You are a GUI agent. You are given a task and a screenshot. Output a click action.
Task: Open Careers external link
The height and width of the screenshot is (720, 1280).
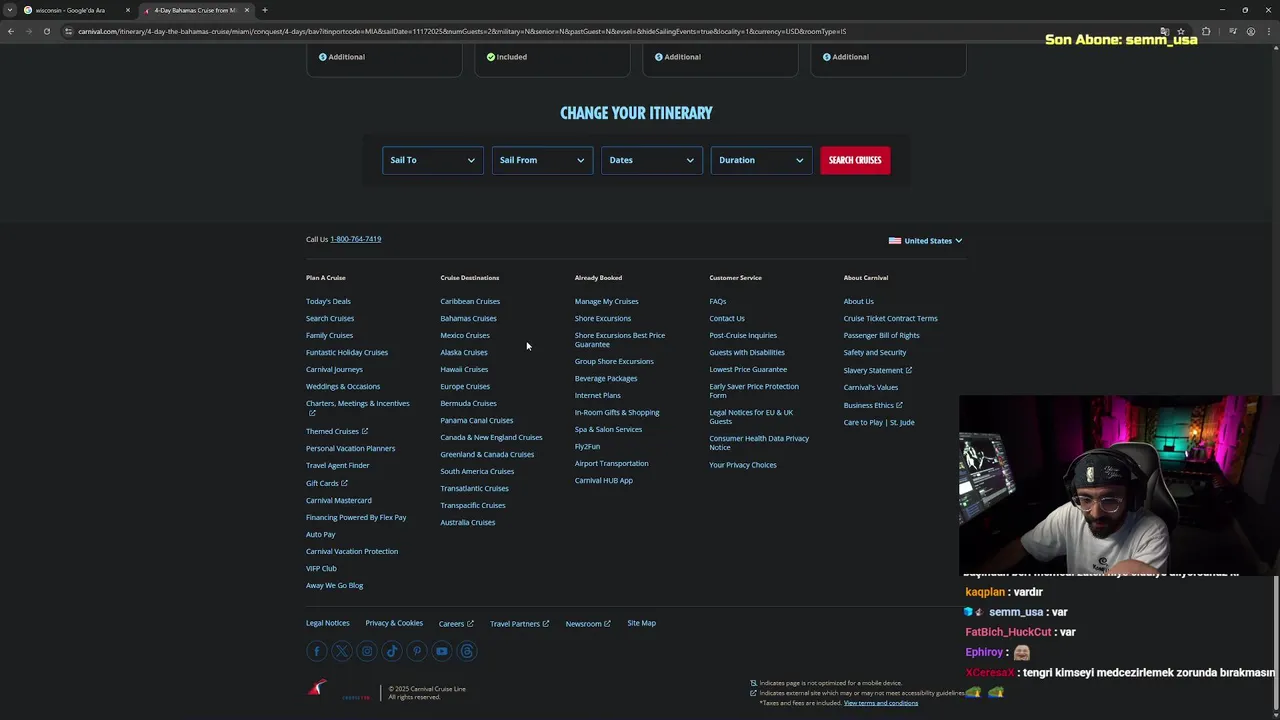(456, 624)
